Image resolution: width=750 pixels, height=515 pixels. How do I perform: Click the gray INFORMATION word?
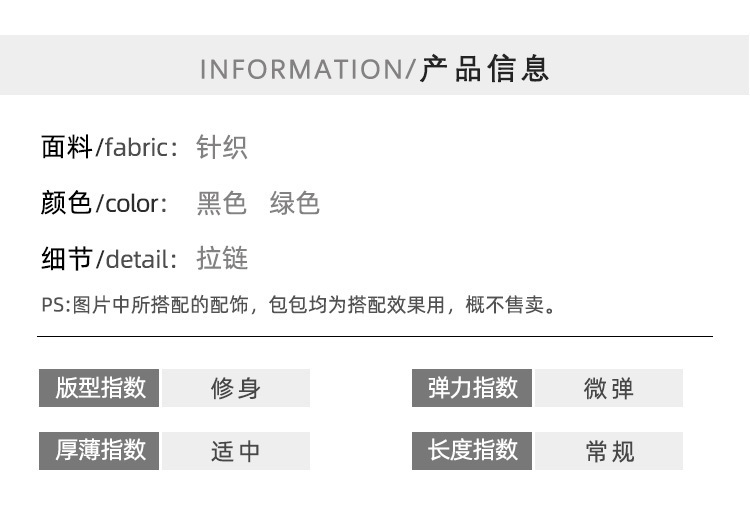tap(302, 69)
